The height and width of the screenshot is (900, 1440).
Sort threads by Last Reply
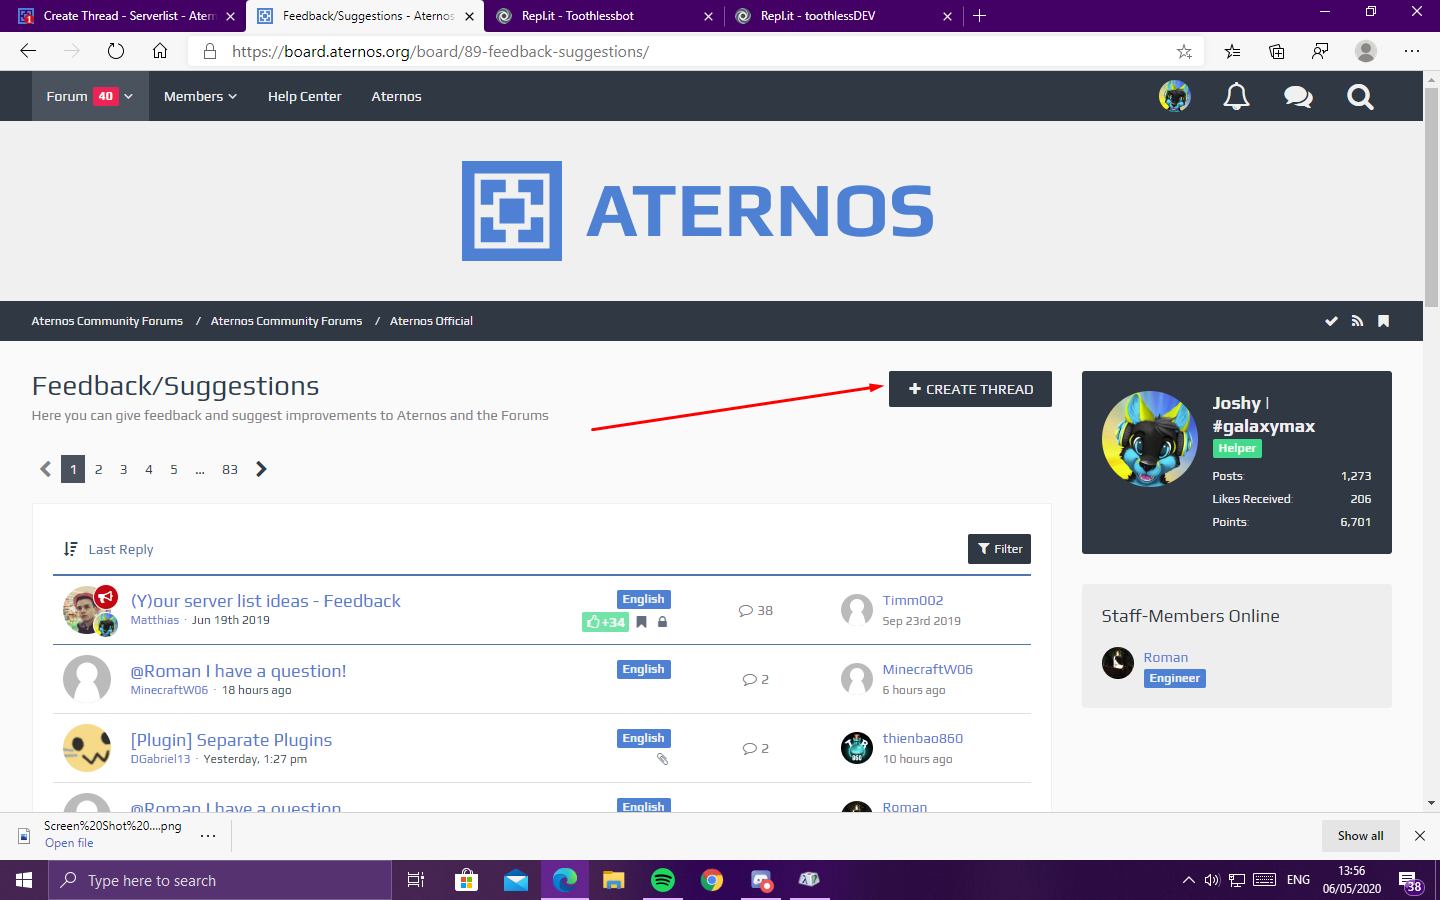[121, 549]
